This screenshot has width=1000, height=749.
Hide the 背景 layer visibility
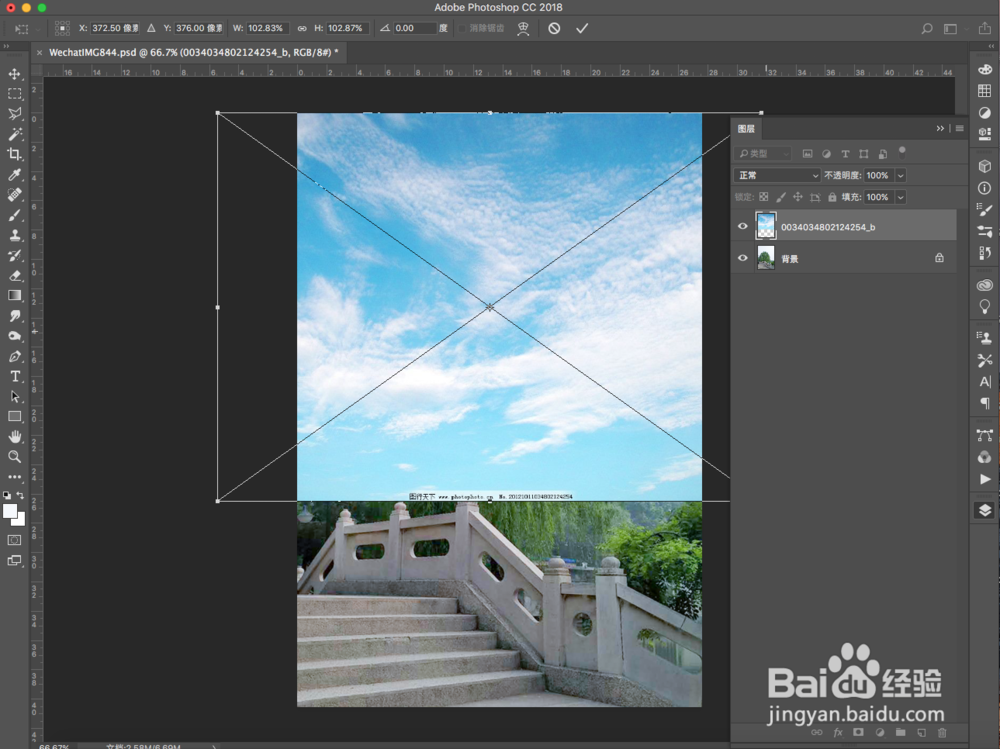(743, 257)
